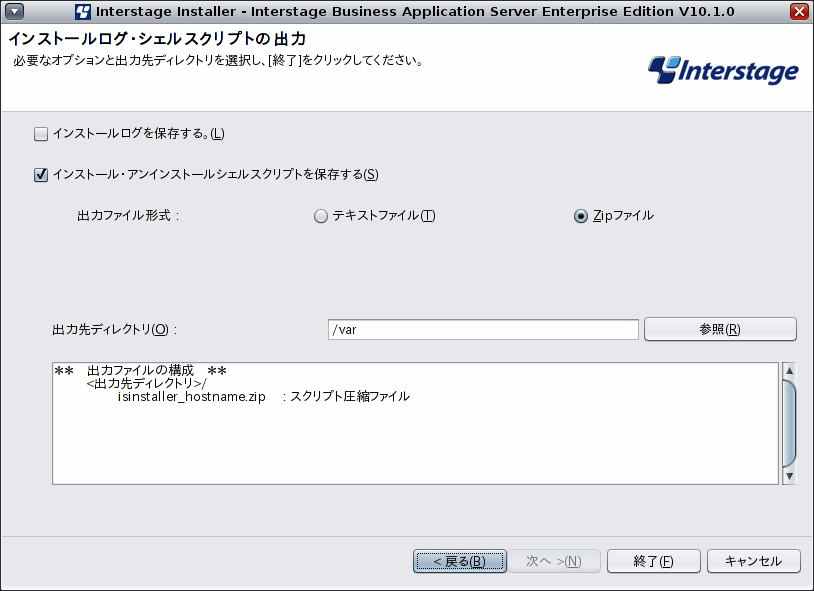The width and height of the screenshot is (814, 591).
Task: Click the 出力先ディレクトリ input field
Action: tap(483, 330)
